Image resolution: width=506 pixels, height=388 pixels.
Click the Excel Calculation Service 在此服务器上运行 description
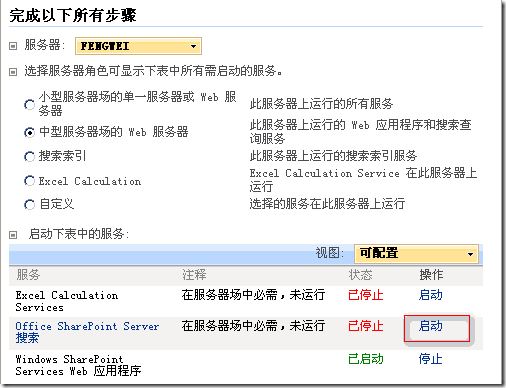pos(363,180)
